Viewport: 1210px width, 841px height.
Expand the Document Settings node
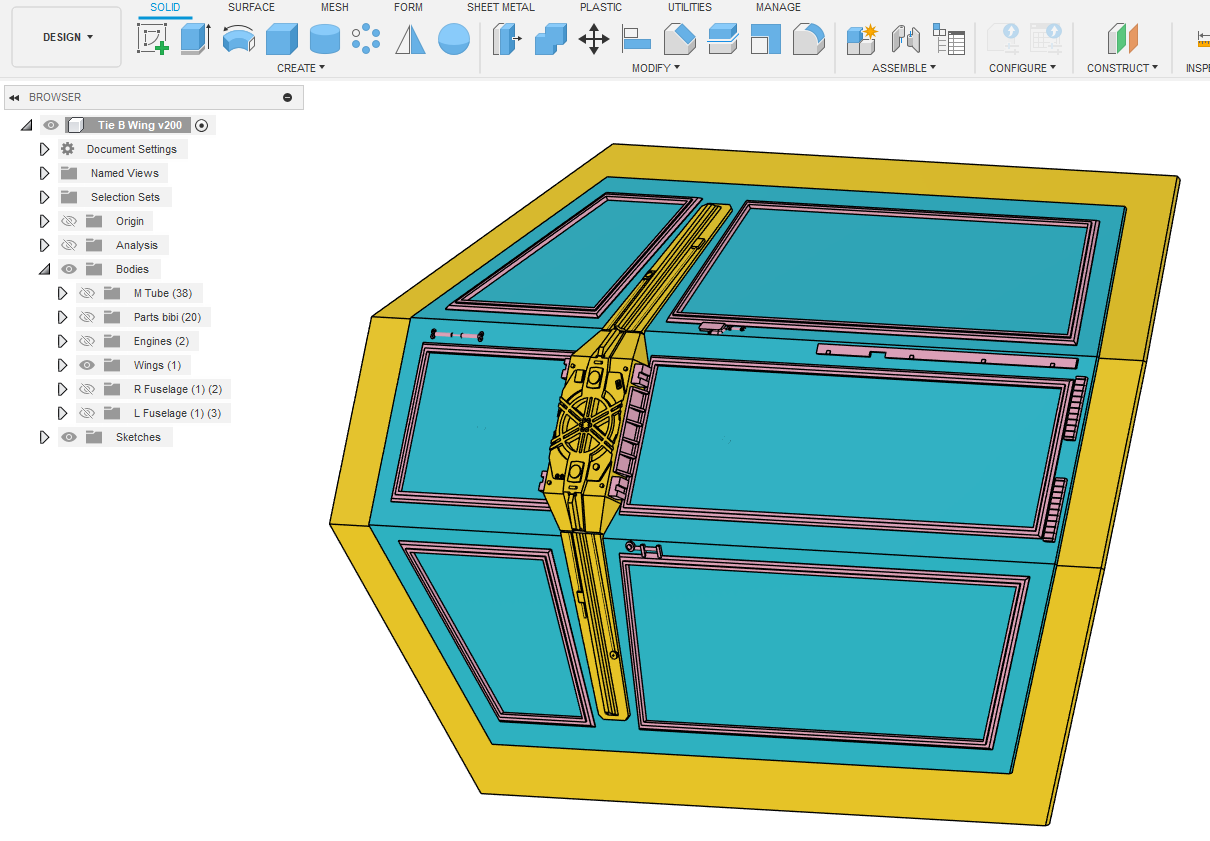(x=44, y=149)
